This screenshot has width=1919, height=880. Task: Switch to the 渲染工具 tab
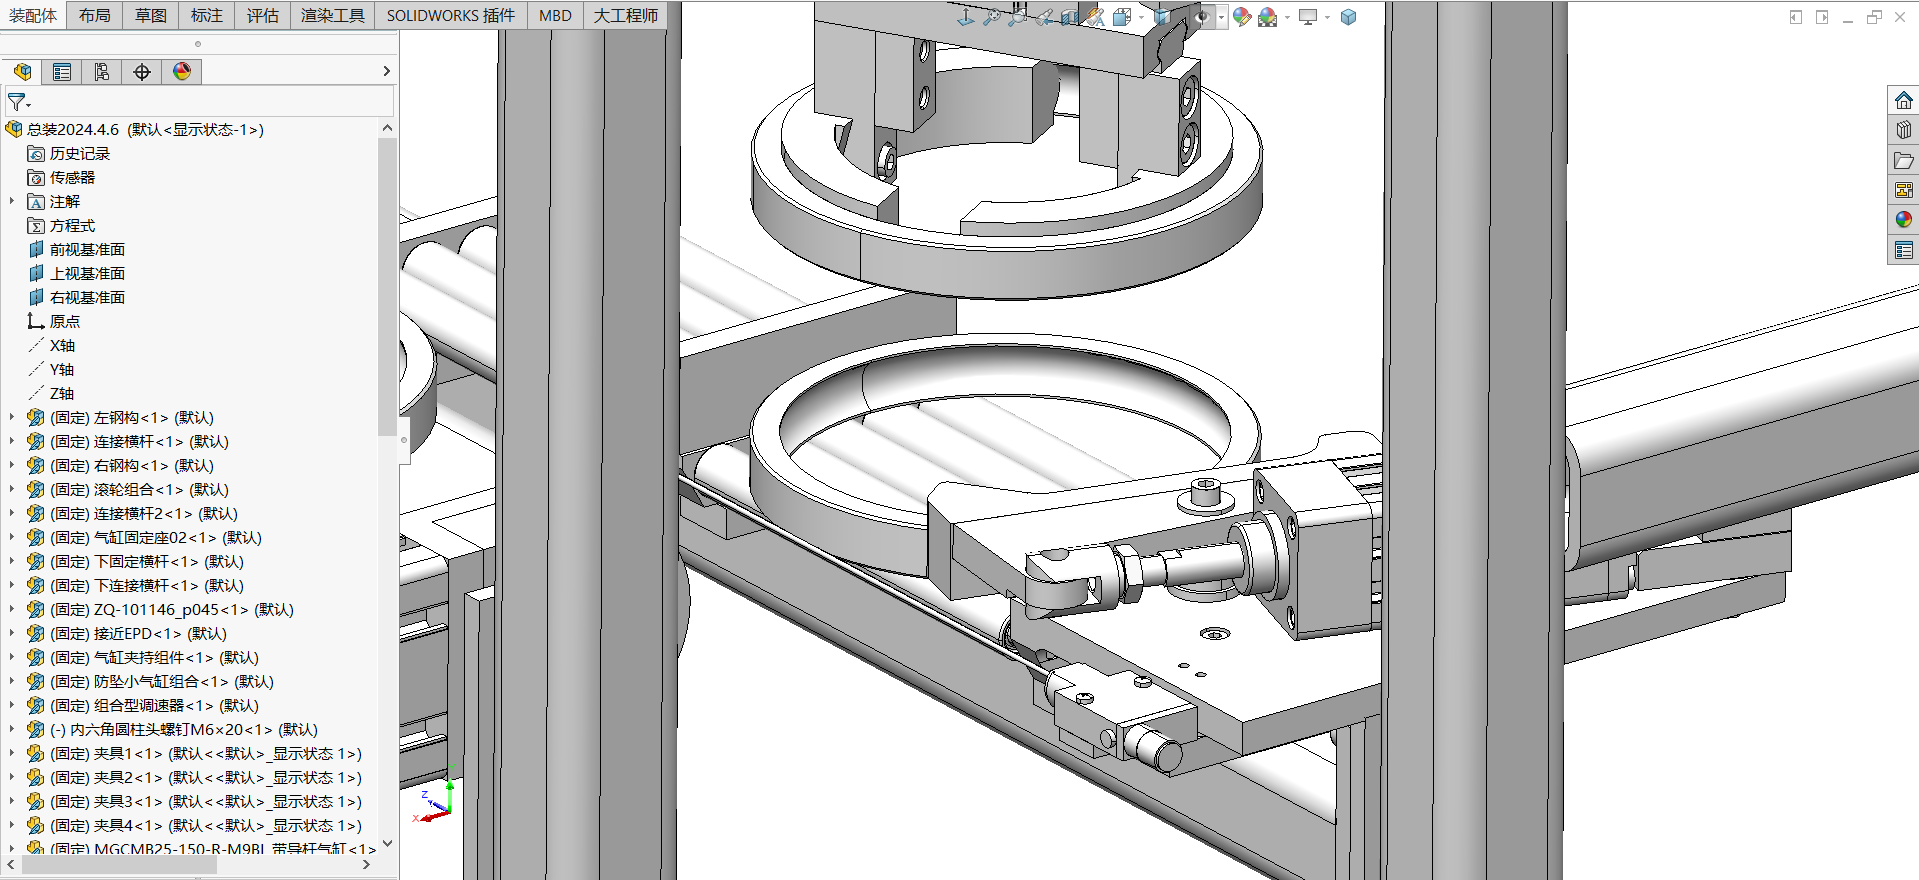click(333, 15)
